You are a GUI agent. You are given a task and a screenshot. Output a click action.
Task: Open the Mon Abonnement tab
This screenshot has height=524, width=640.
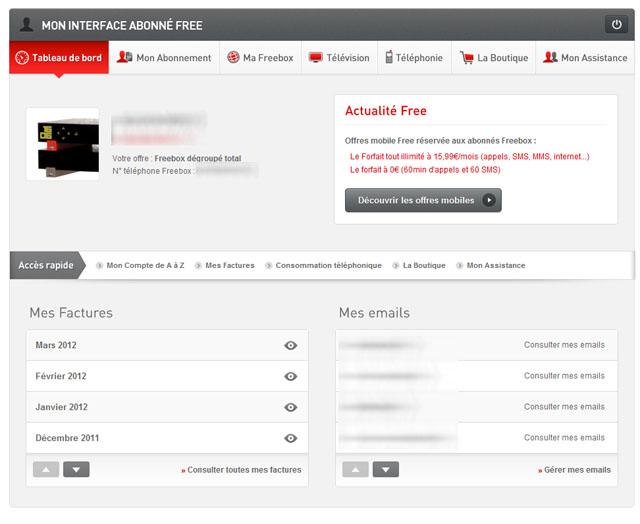[x=164, y=58]
